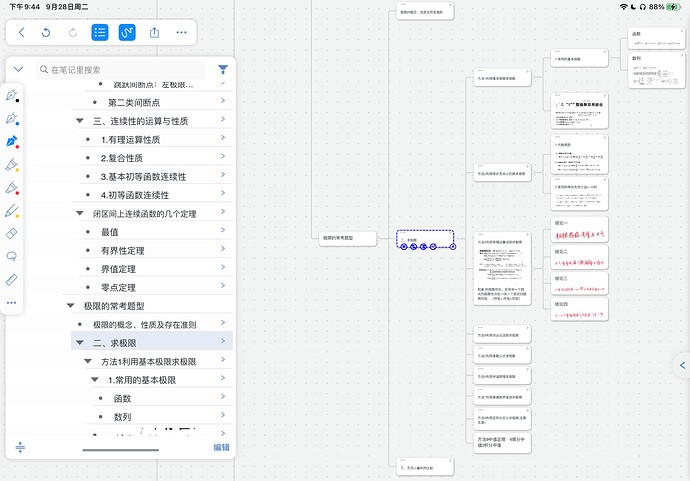The image size is (690, 481).
Task: Collapse the 1.常用的基本极限 section
Action: (95, 379)
